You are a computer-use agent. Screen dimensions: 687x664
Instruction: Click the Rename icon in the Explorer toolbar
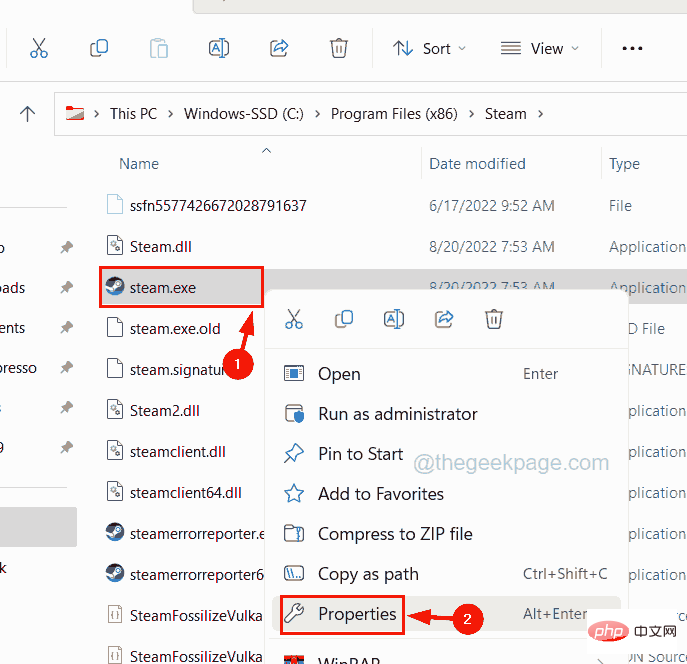(x=219, y=48)
